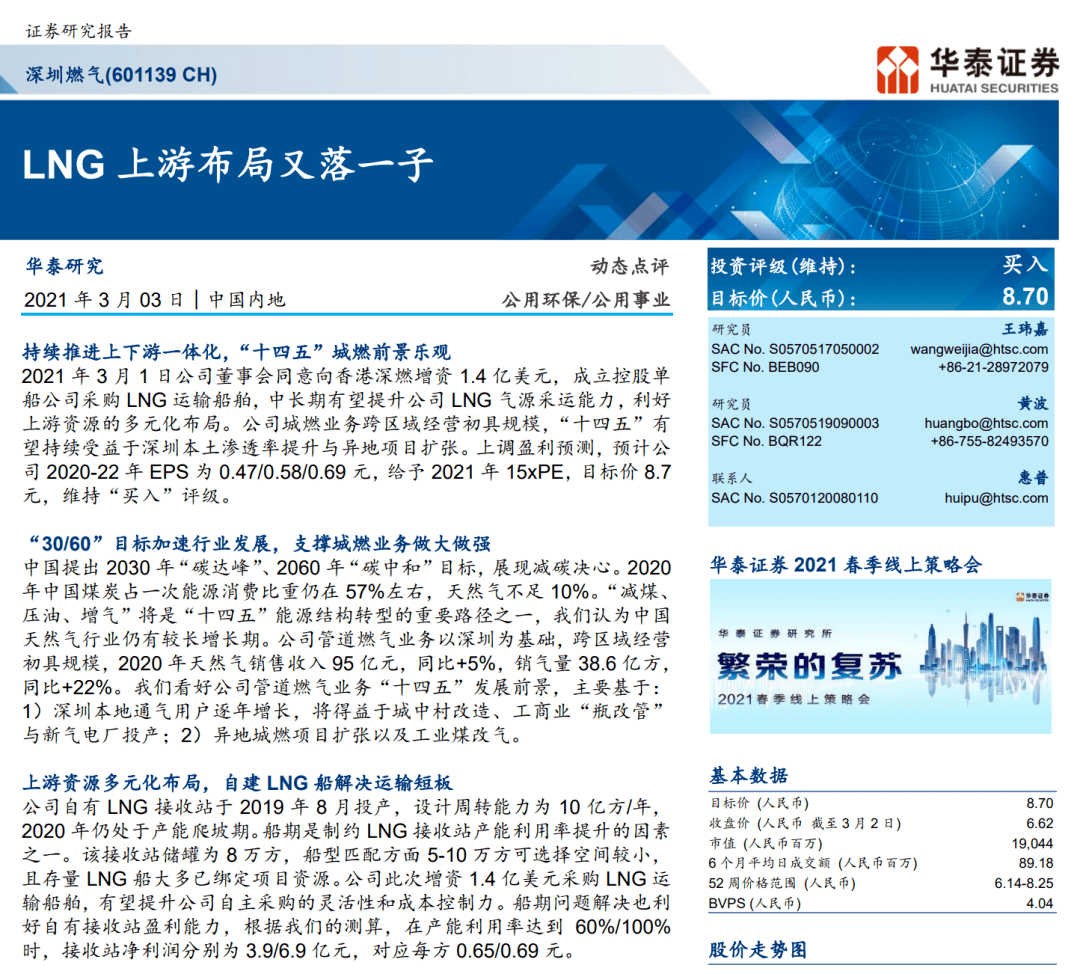
Task: Click the "目标价(人民币):" label in rating box
Action: [784, 298]
